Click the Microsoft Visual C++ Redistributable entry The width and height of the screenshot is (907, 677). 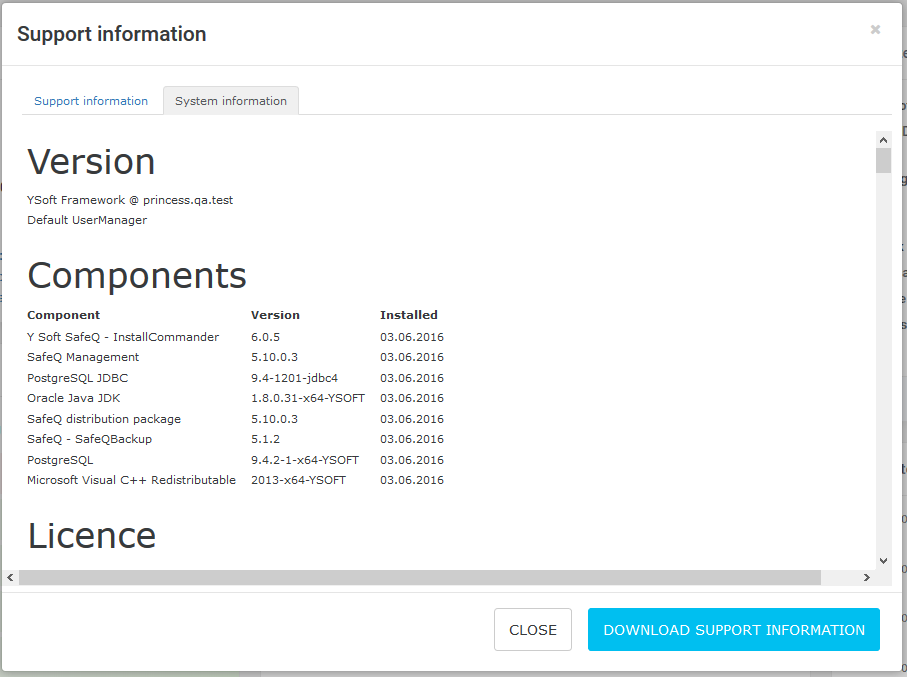(131, 480)
